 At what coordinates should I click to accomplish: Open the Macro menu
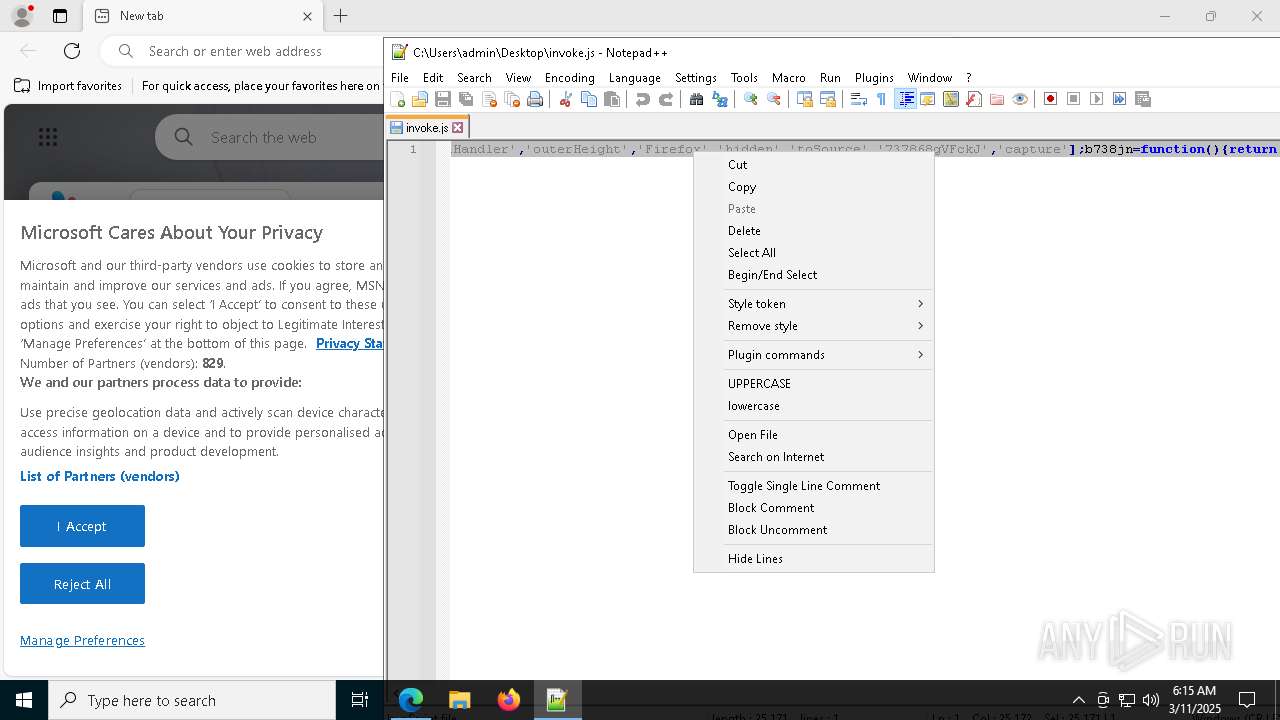click(x=788, y=77)
